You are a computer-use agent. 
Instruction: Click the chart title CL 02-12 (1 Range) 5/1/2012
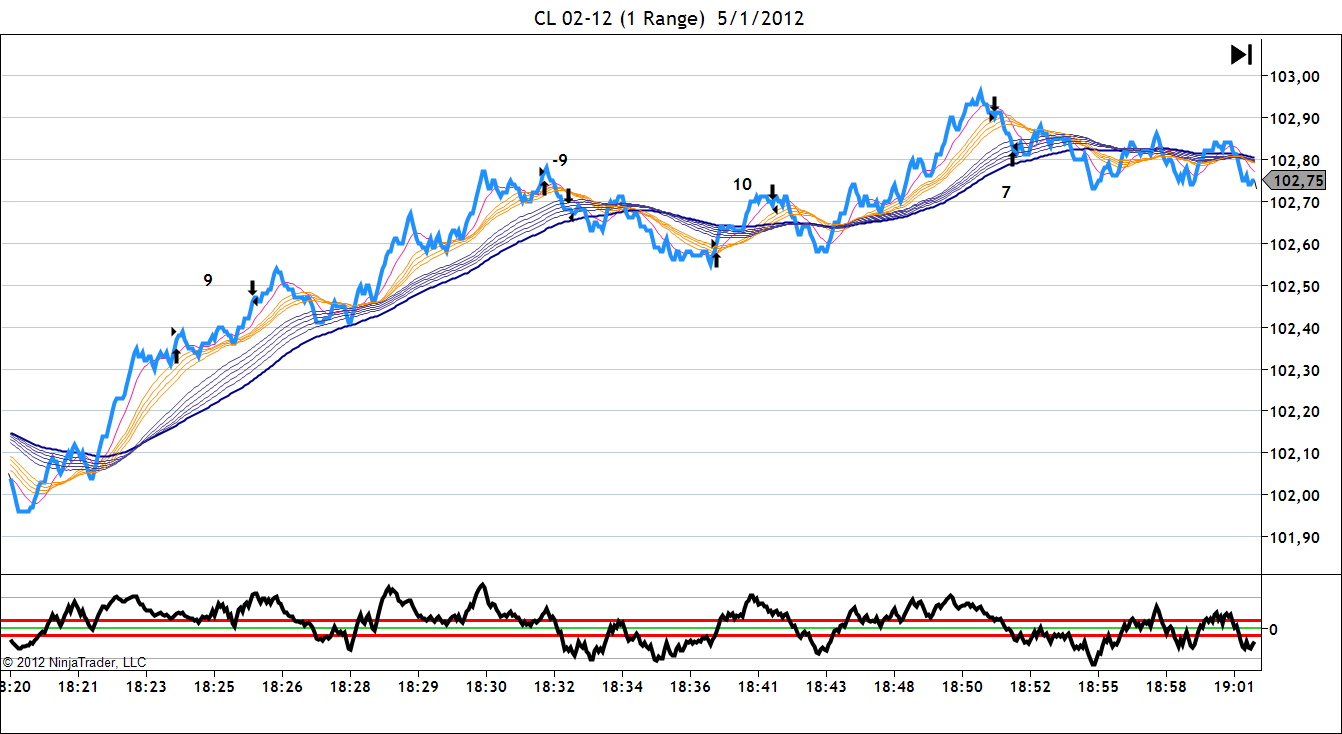pos(669,18)
